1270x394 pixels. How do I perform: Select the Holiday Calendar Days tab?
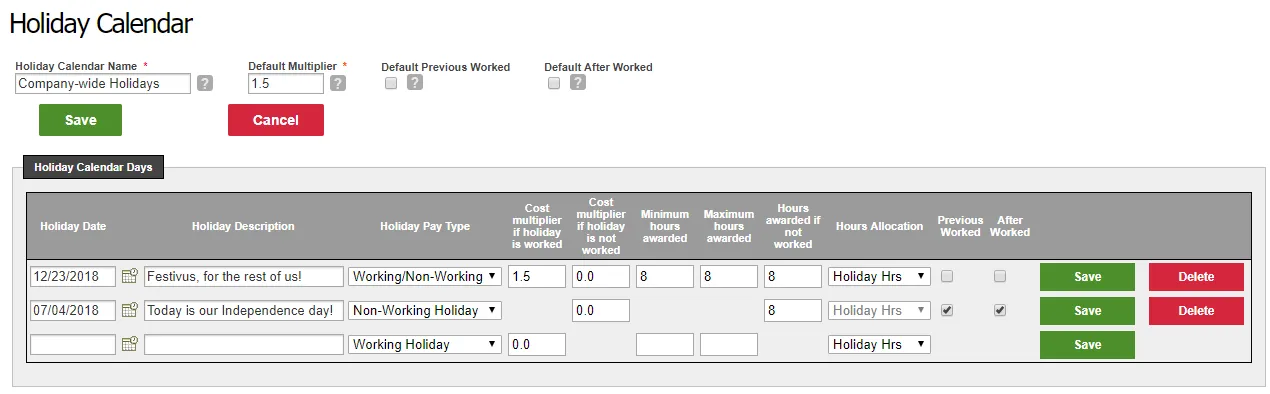point(93,168)
